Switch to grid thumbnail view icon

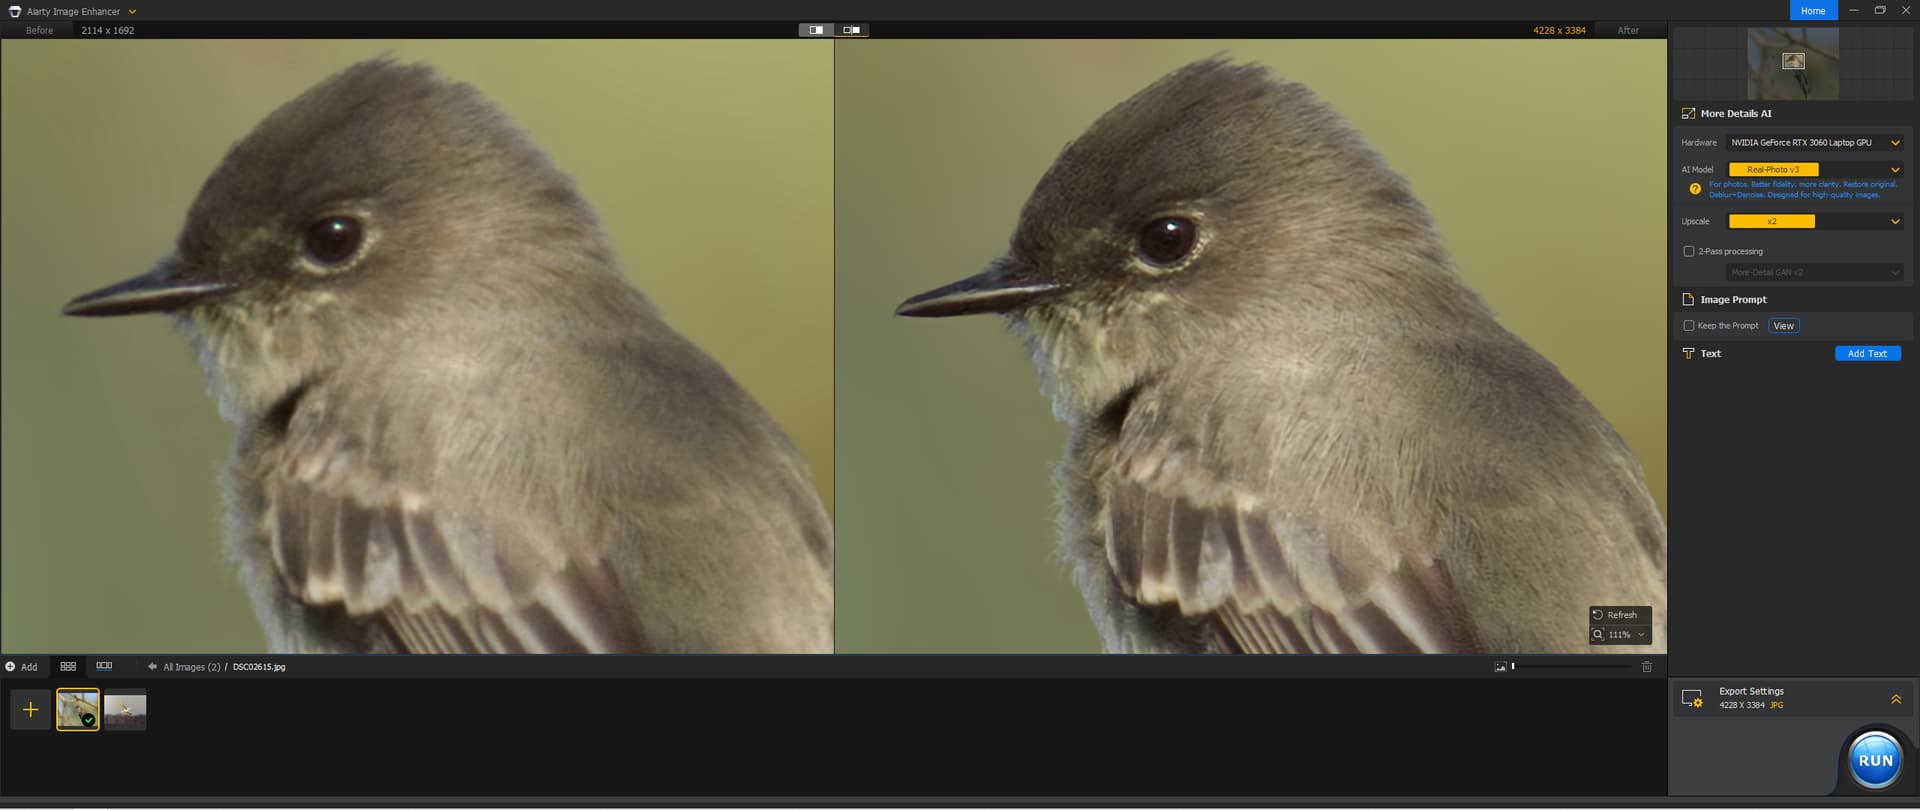[68, 667]
